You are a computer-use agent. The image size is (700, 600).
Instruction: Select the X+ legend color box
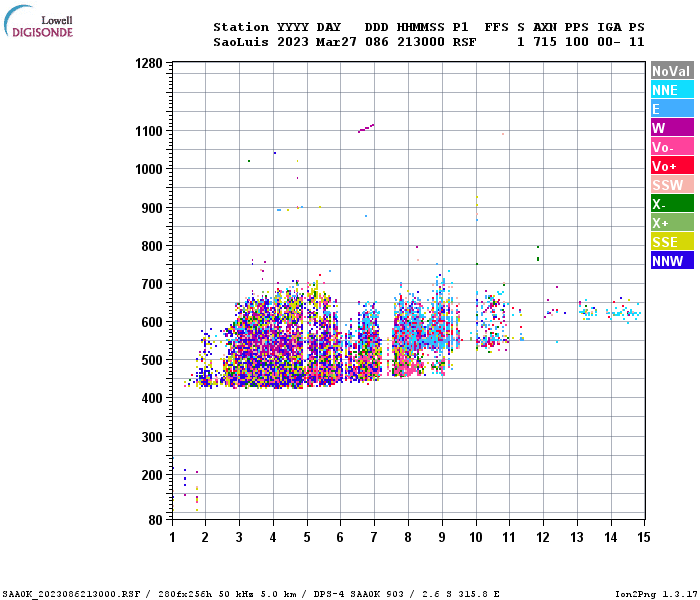672,223
